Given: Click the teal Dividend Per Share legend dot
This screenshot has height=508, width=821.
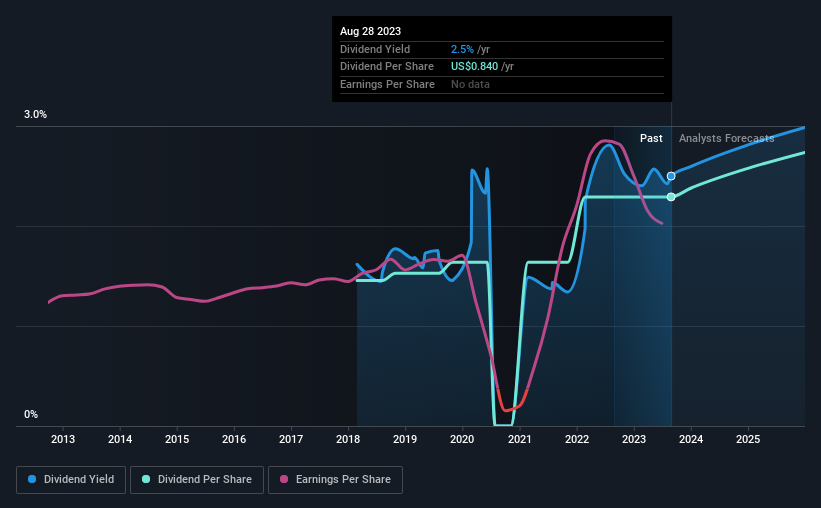Looking at the screenshot, I should tap(146, 479).
